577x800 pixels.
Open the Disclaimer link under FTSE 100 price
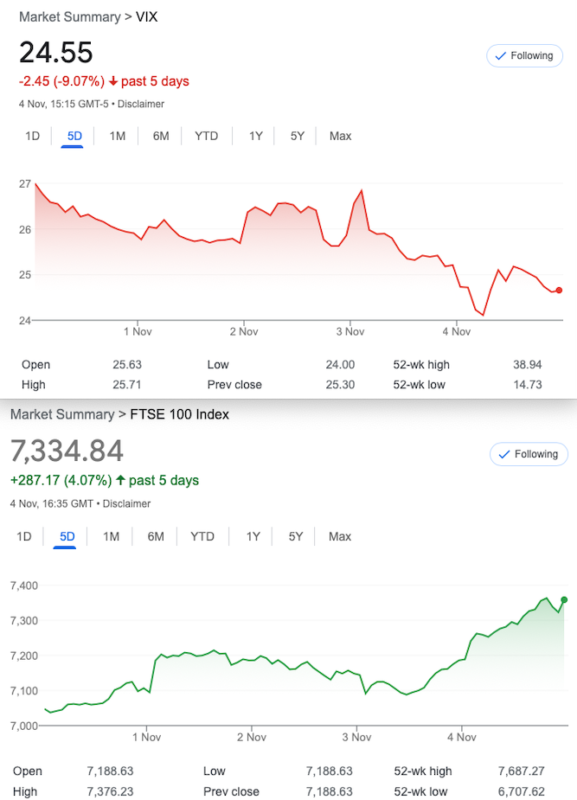[127, 504]
